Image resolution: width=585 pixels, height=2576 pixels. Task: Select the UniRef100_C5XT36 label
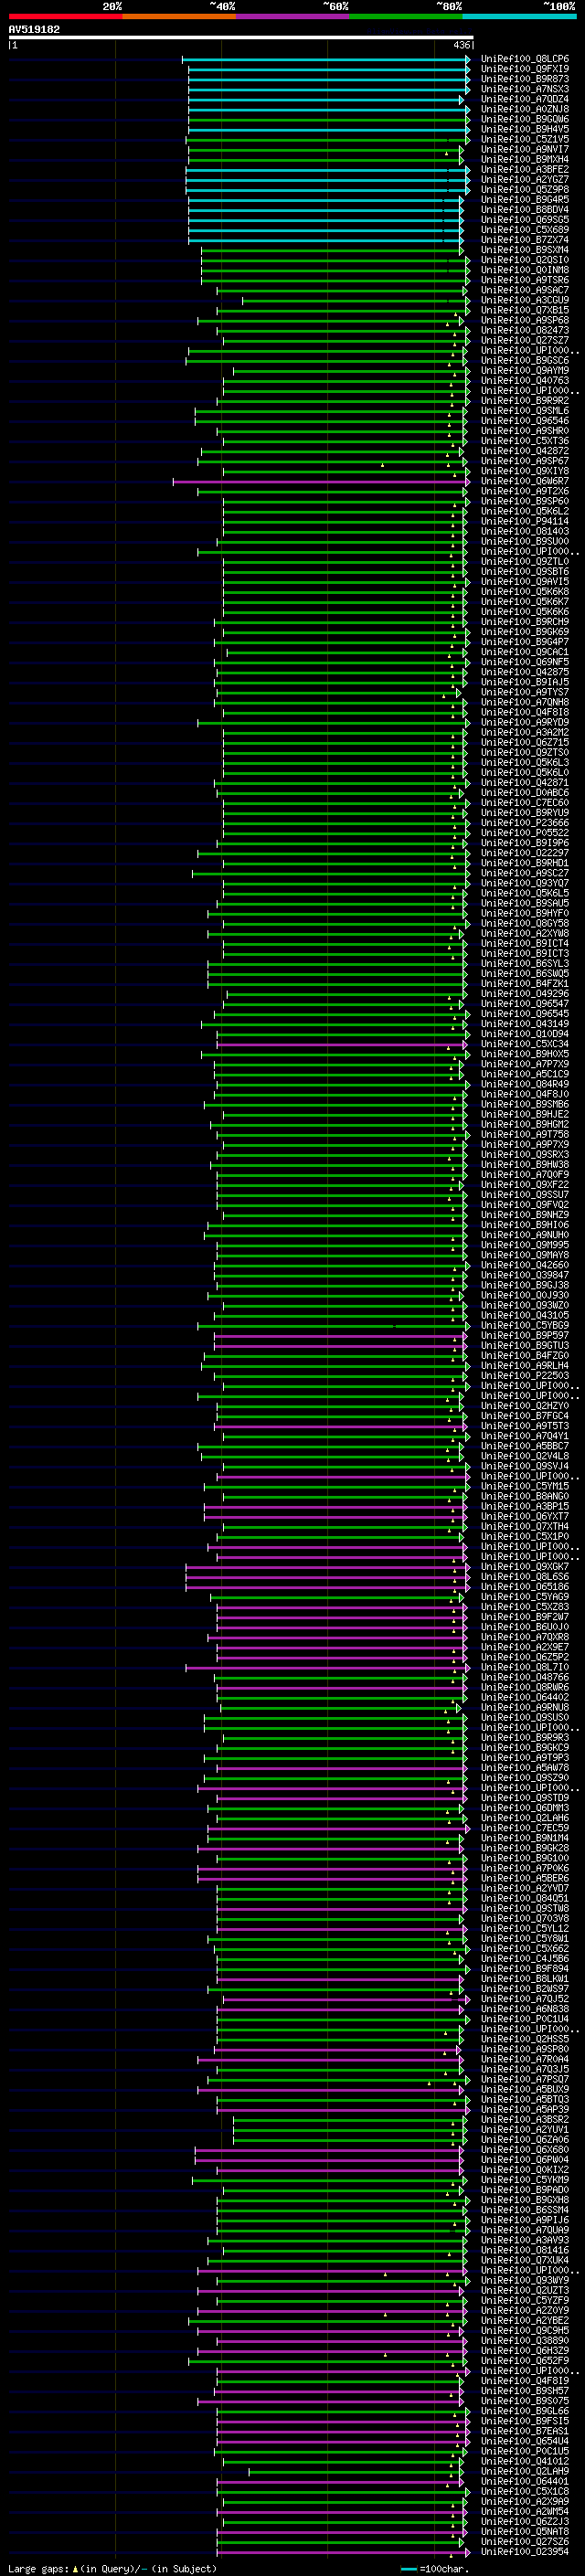525,441
